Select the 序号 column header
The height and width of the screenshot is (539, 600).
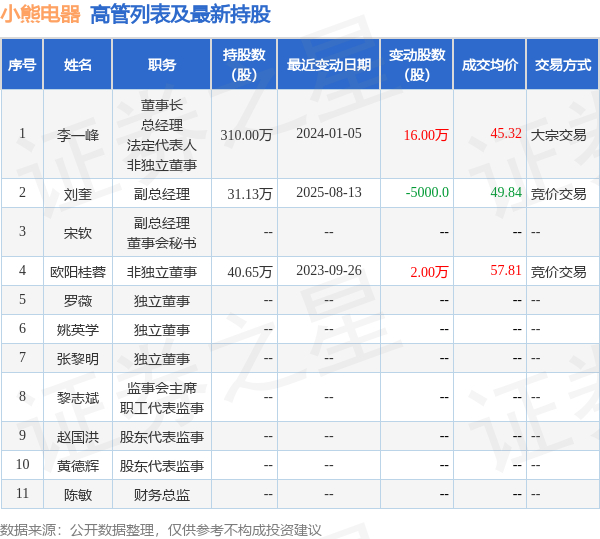coord(22,65)
